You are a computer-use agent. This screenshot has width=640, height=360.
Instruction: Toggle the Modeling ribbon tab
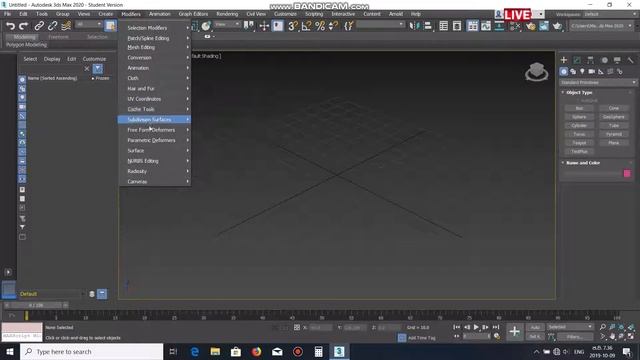click(24, 37)
